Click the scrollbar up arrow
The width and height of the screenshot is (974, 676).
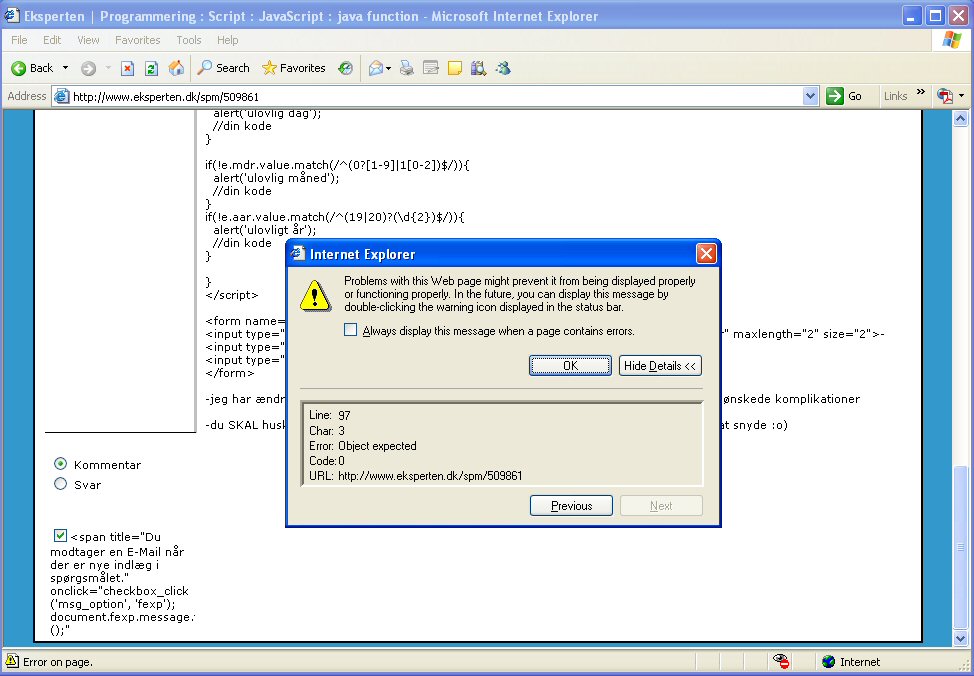960,118
